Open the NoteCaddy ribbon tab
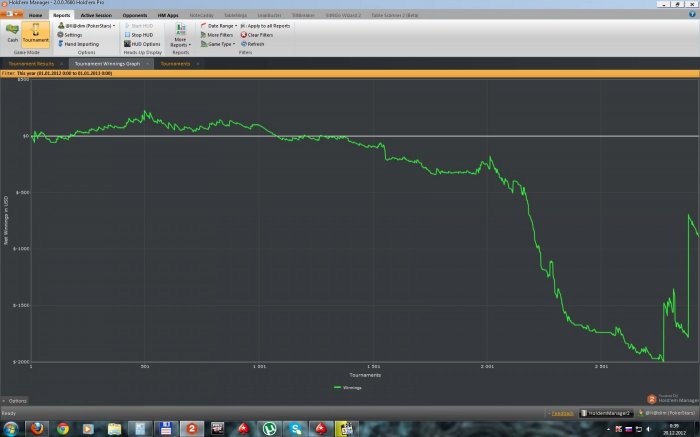 point(201,15)
